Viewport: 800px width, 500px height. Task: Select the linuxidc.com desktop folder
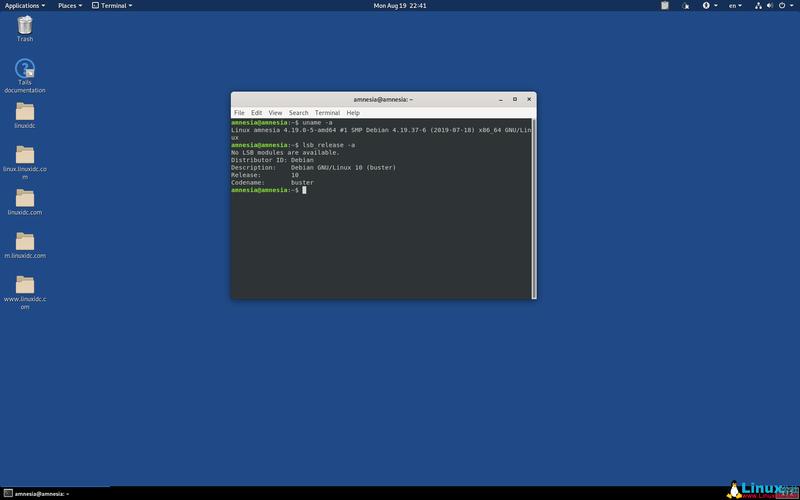tap(24, 202)
